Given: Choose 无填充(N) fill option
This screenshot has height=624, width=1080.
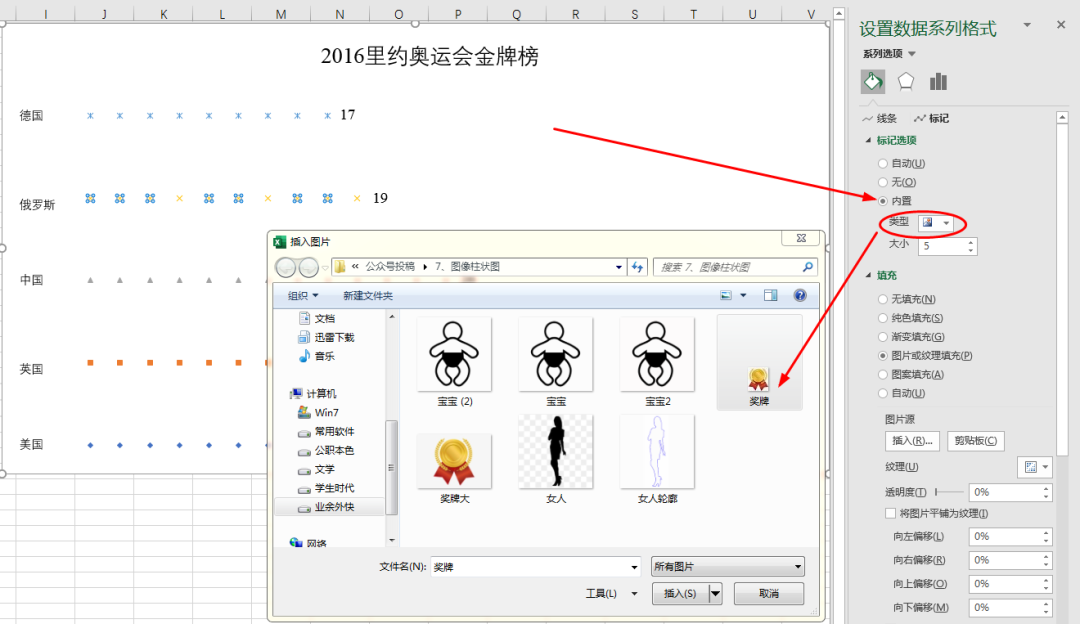Looking at the screenshot, I should pyautogui.click(x=882, y=299).
